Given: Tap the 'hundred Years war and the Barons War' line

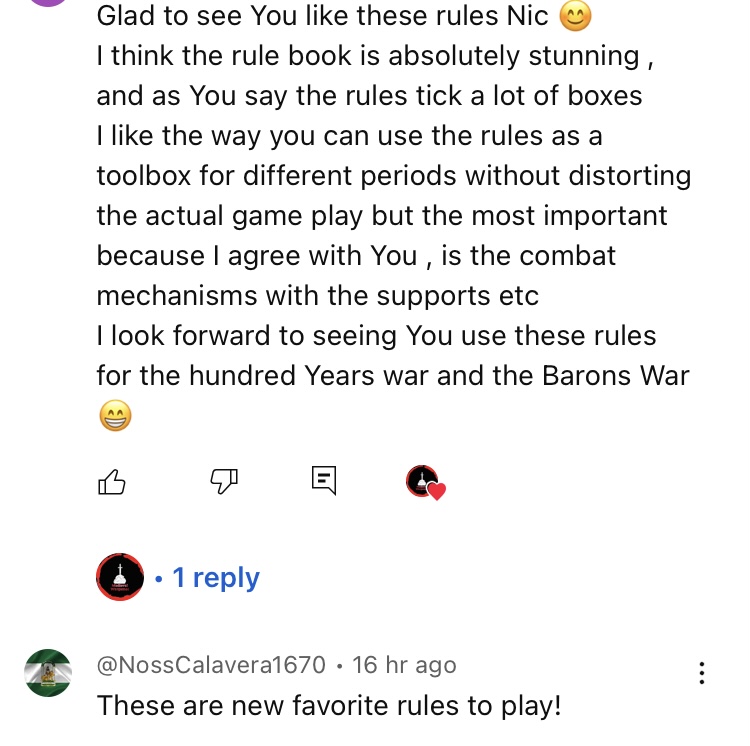Looking at the screenshot, I should 393,375.
